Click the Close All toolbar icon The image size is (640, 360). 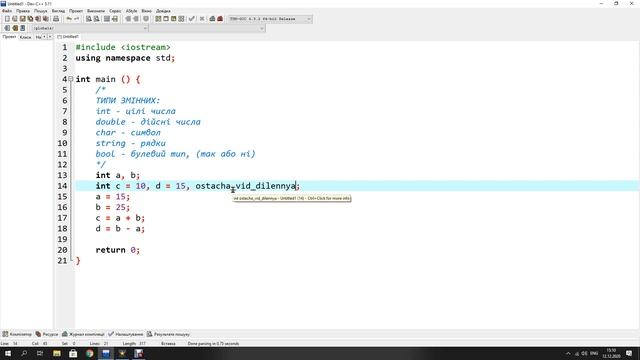click(x=46, y=19)
